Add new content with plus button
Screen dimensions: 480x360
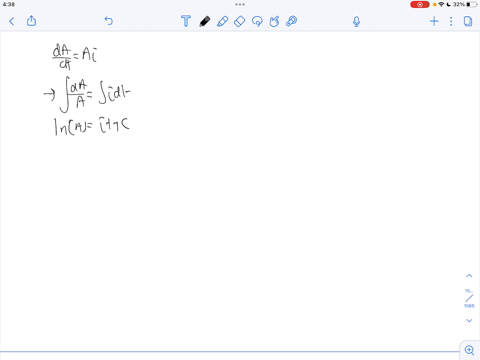[434, 21]
